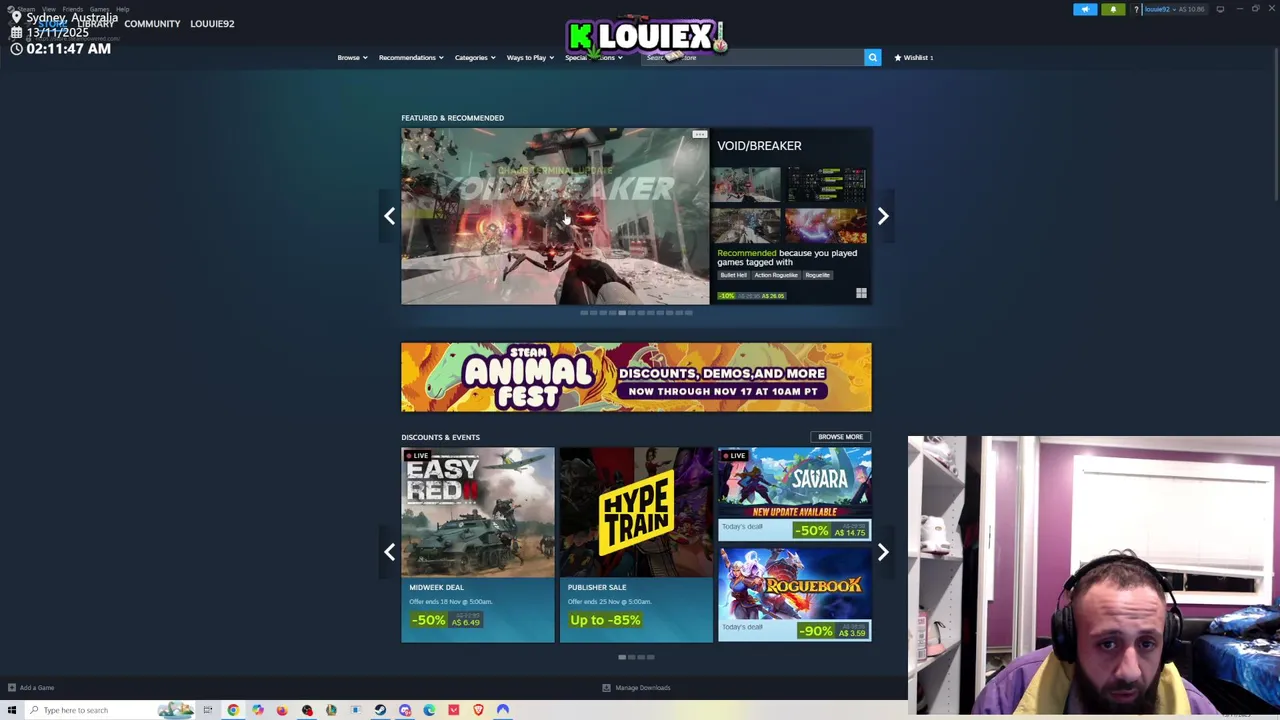
Task: Open the Easy Red 2 midweek deal card
Action: 478,544
